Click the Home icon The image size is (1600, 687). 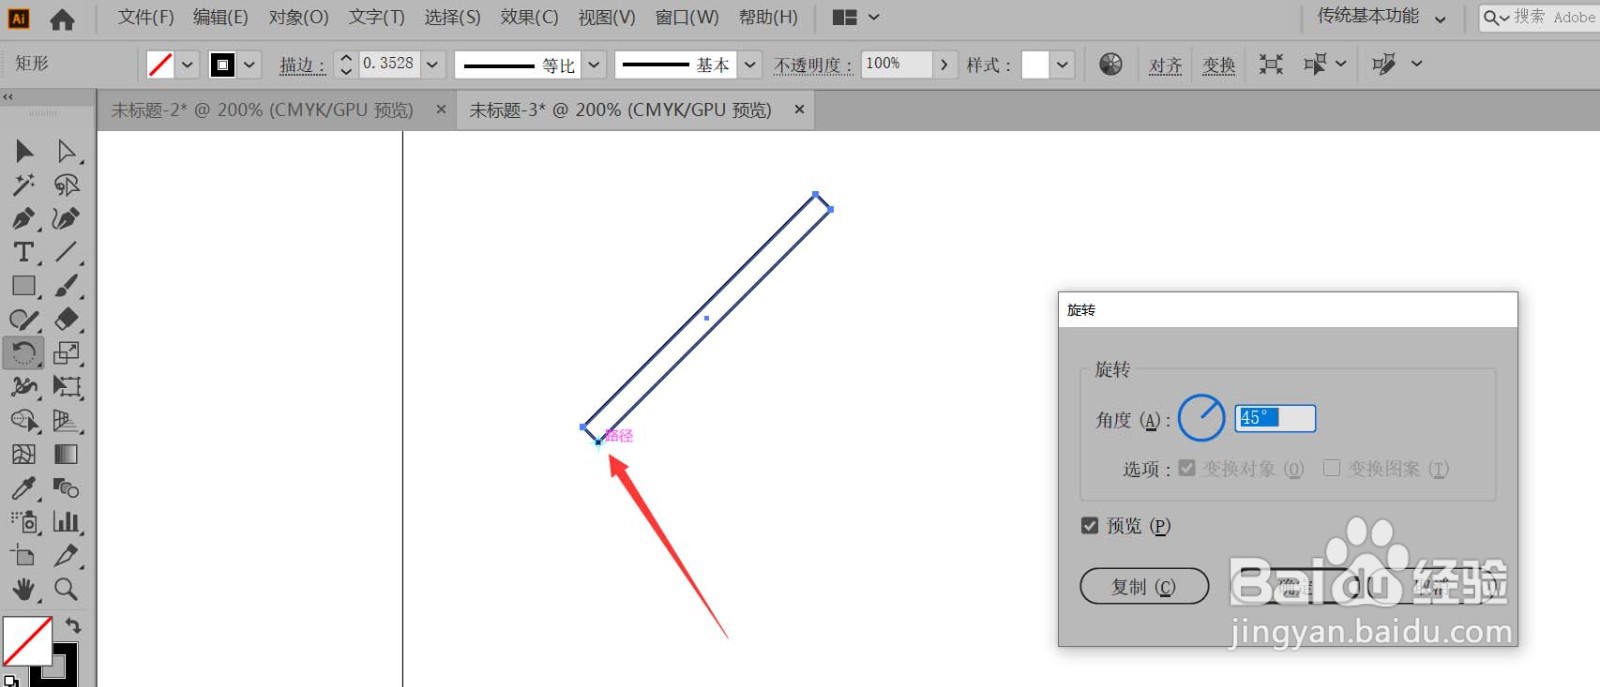[x=62, y=18]
